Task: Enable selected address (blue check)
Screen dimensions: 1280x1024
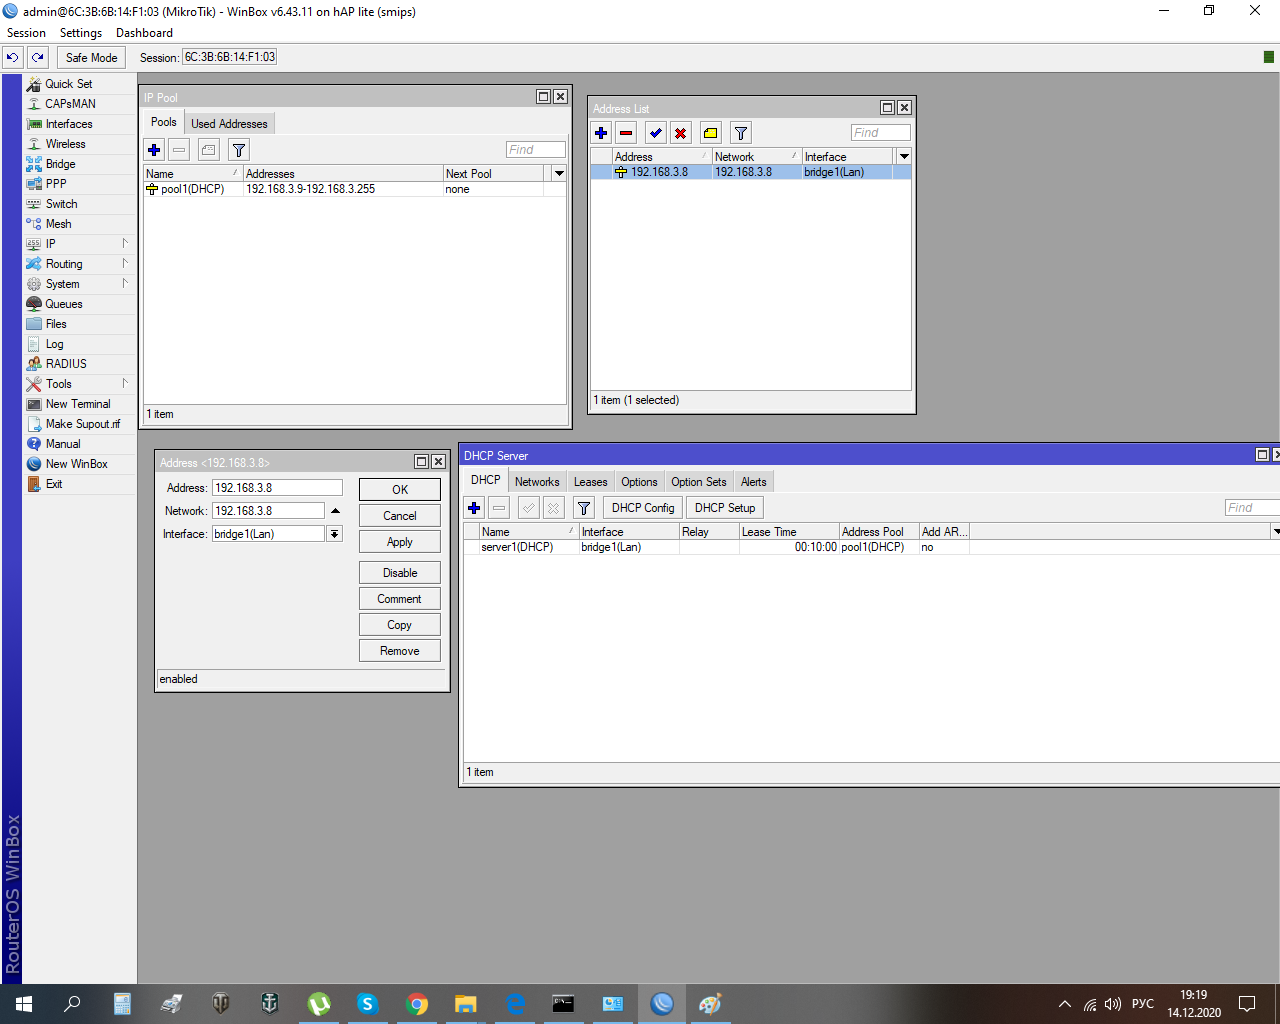Action: coord(656,133)
